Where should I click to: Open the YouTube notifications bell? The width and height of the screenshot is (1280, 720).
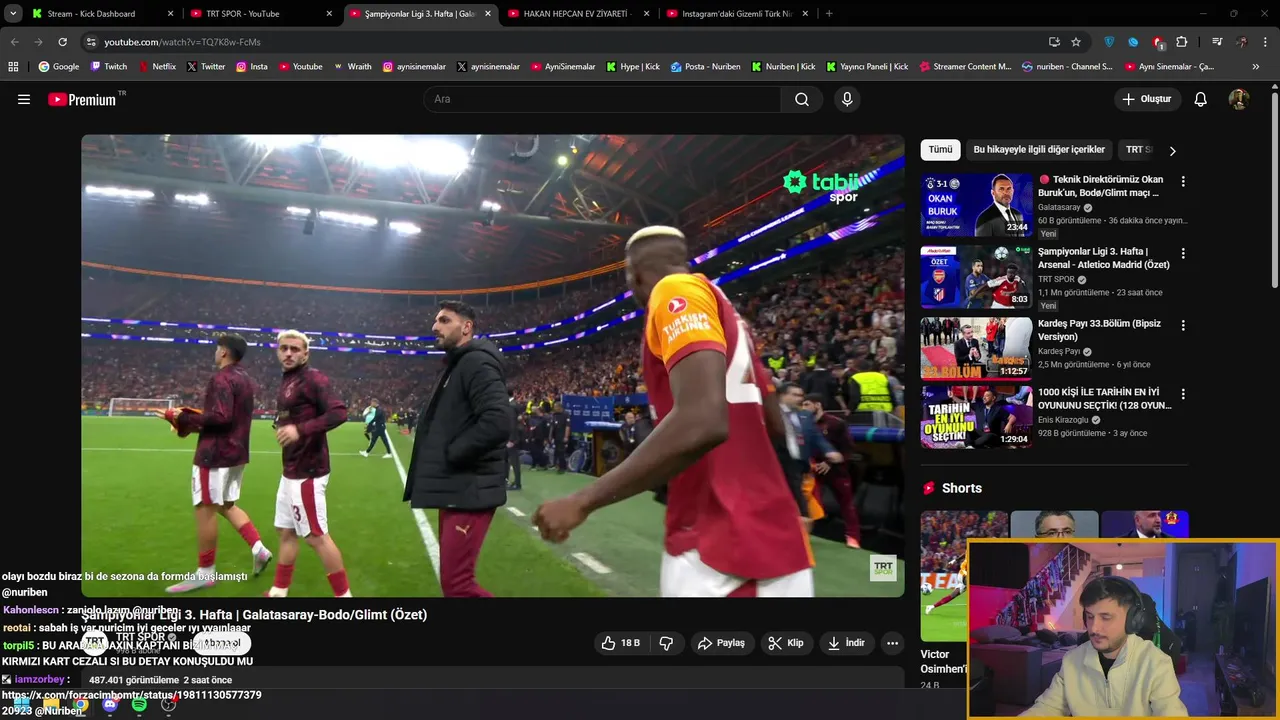[x=1201, y=99]
